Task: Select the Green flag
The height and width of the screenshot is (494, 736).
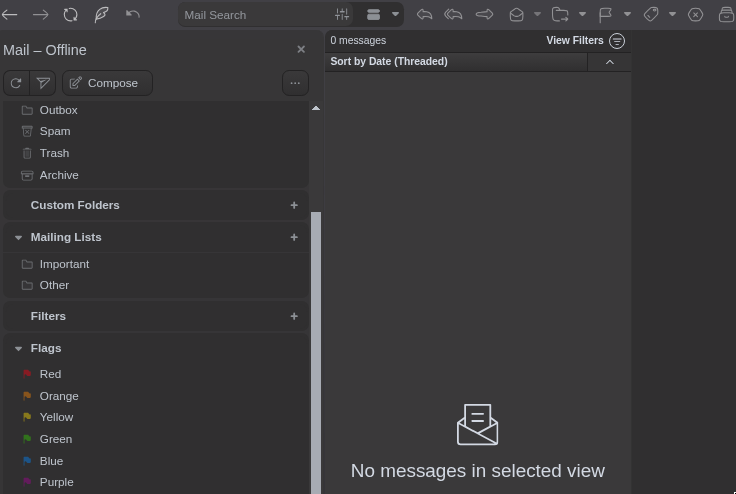Action: tap(156, 440)
